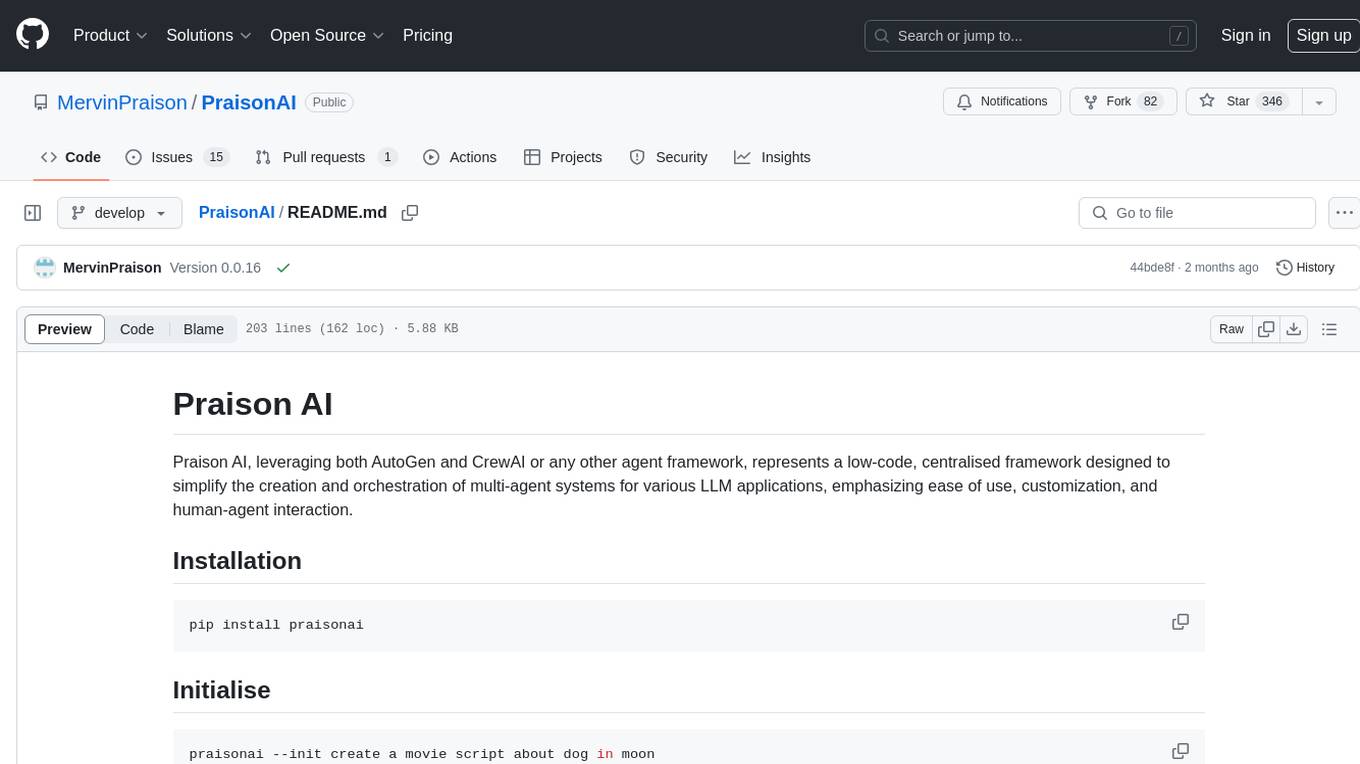Select the Blame view
1360x764 pixels.
click(x=203, y=329)
